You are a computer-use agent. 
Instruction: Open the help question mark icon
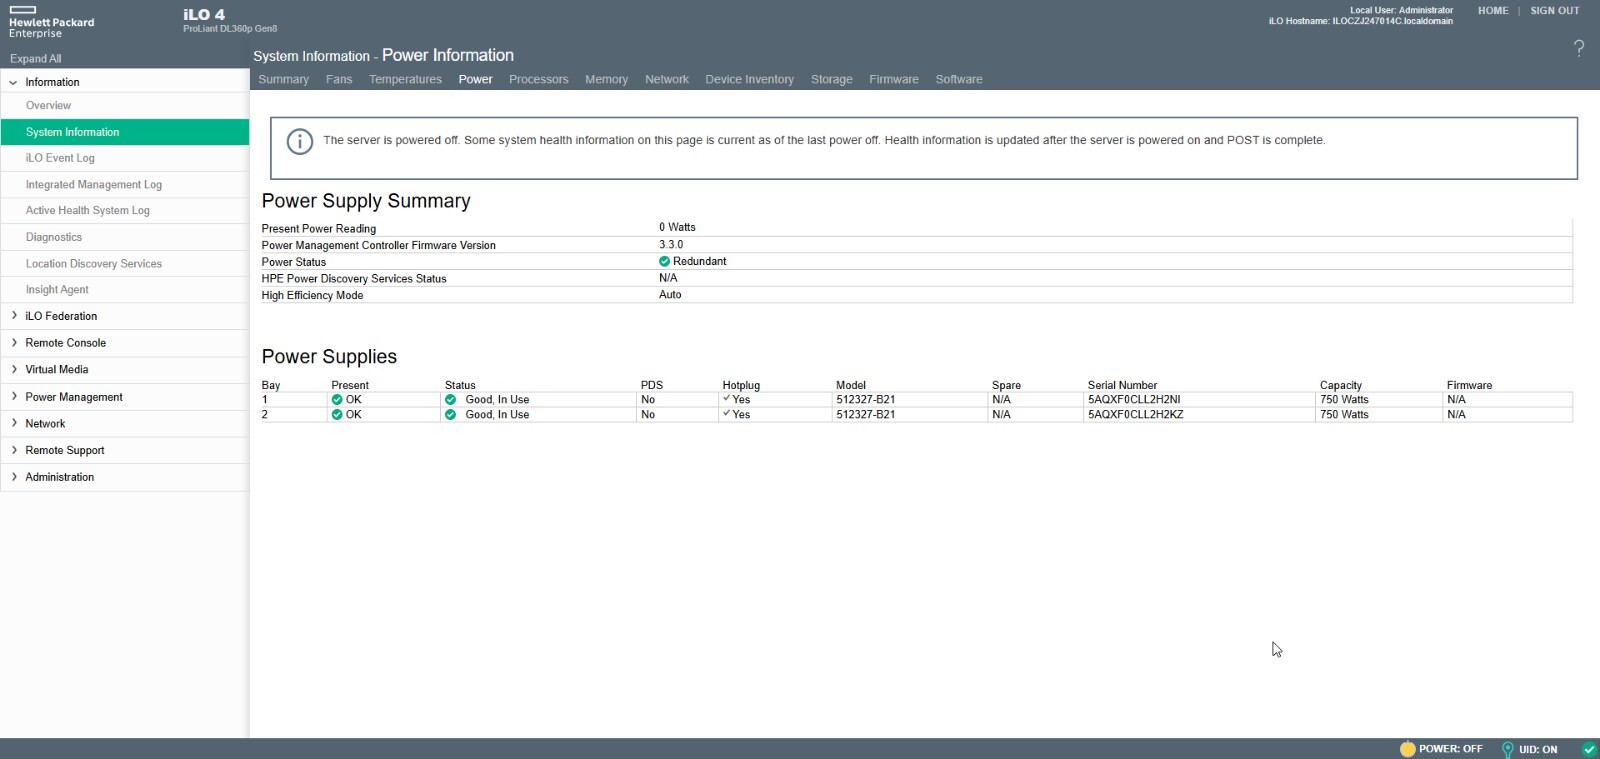[x=1579, y=48]
